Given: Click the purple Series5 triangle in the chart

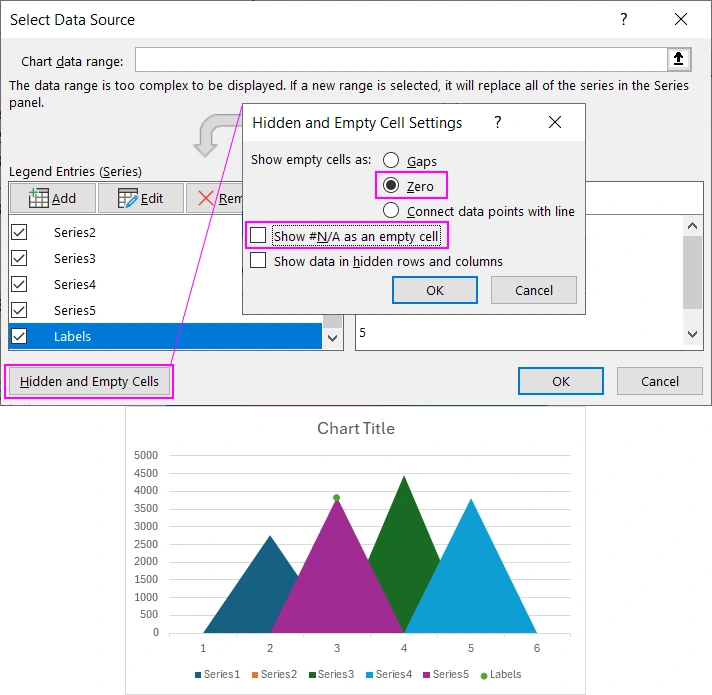Looking at the screenshot, I should pyautogui.click(x=336, y=580).
